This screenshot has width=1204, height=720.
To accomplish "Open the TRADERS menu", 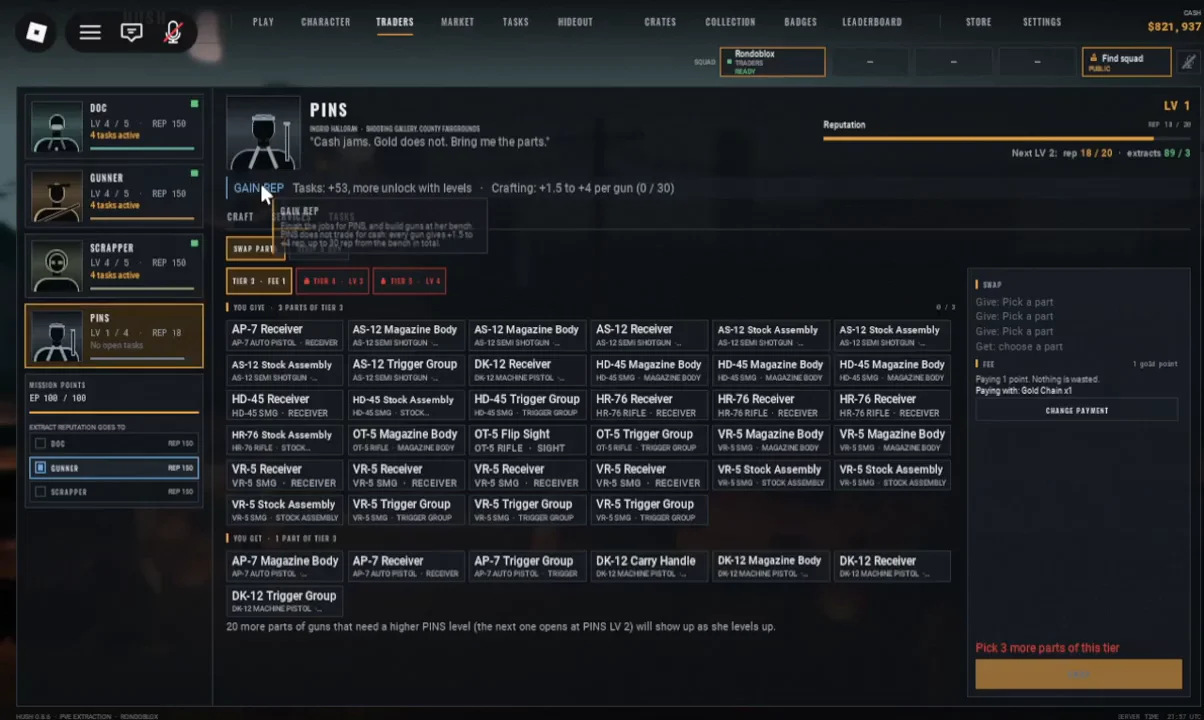I will pos(395,22).
